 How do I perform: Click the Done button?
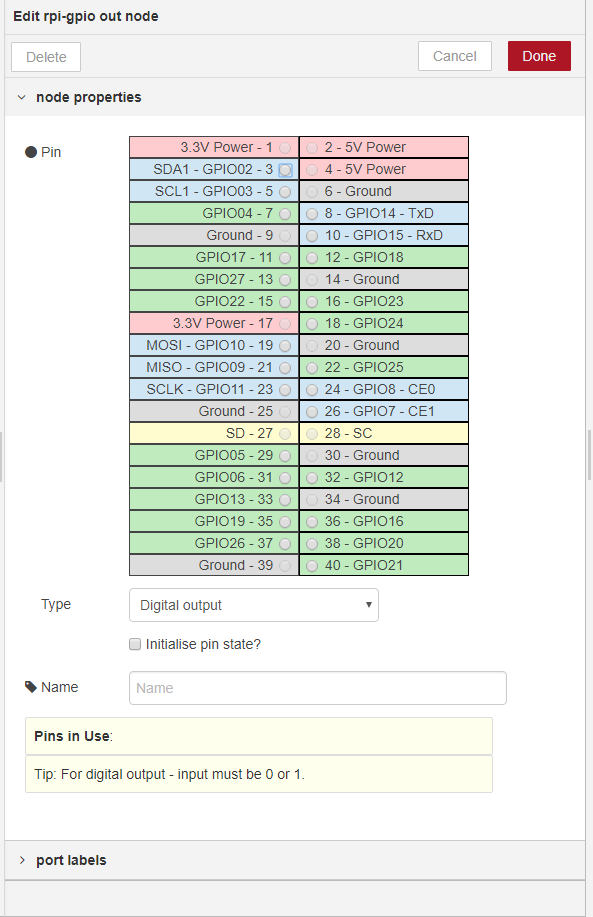pos(539,56)
